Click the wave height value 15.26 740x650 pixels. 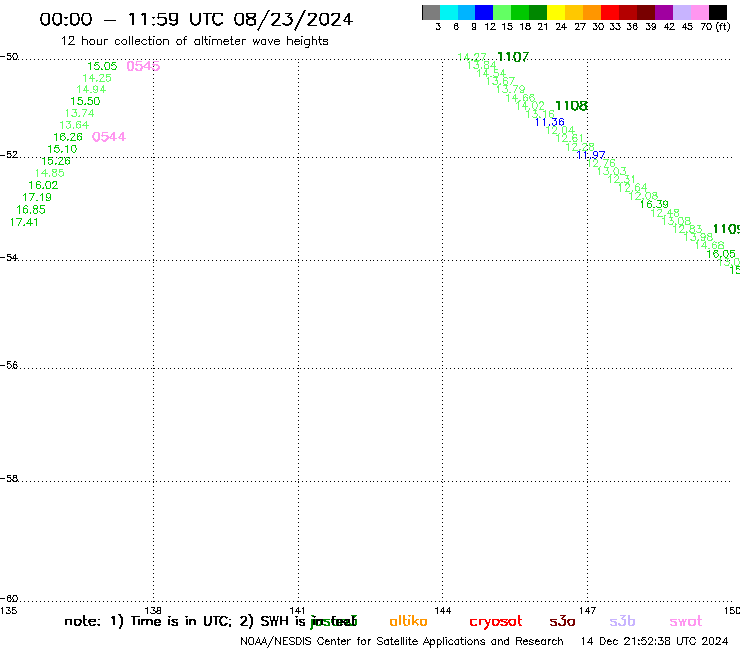coord(56,161)
